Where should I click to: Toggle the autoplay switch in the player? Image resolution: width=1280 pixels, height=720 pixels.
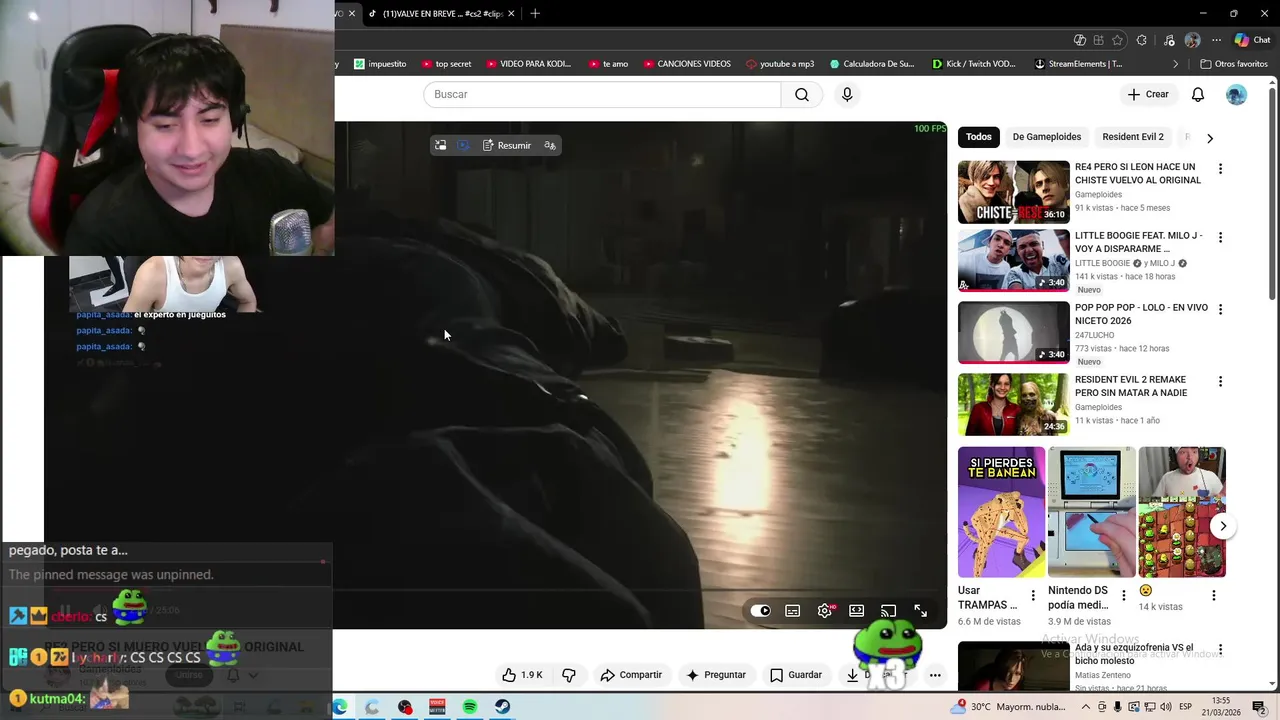pyautogui.click(x=761, y=611)
